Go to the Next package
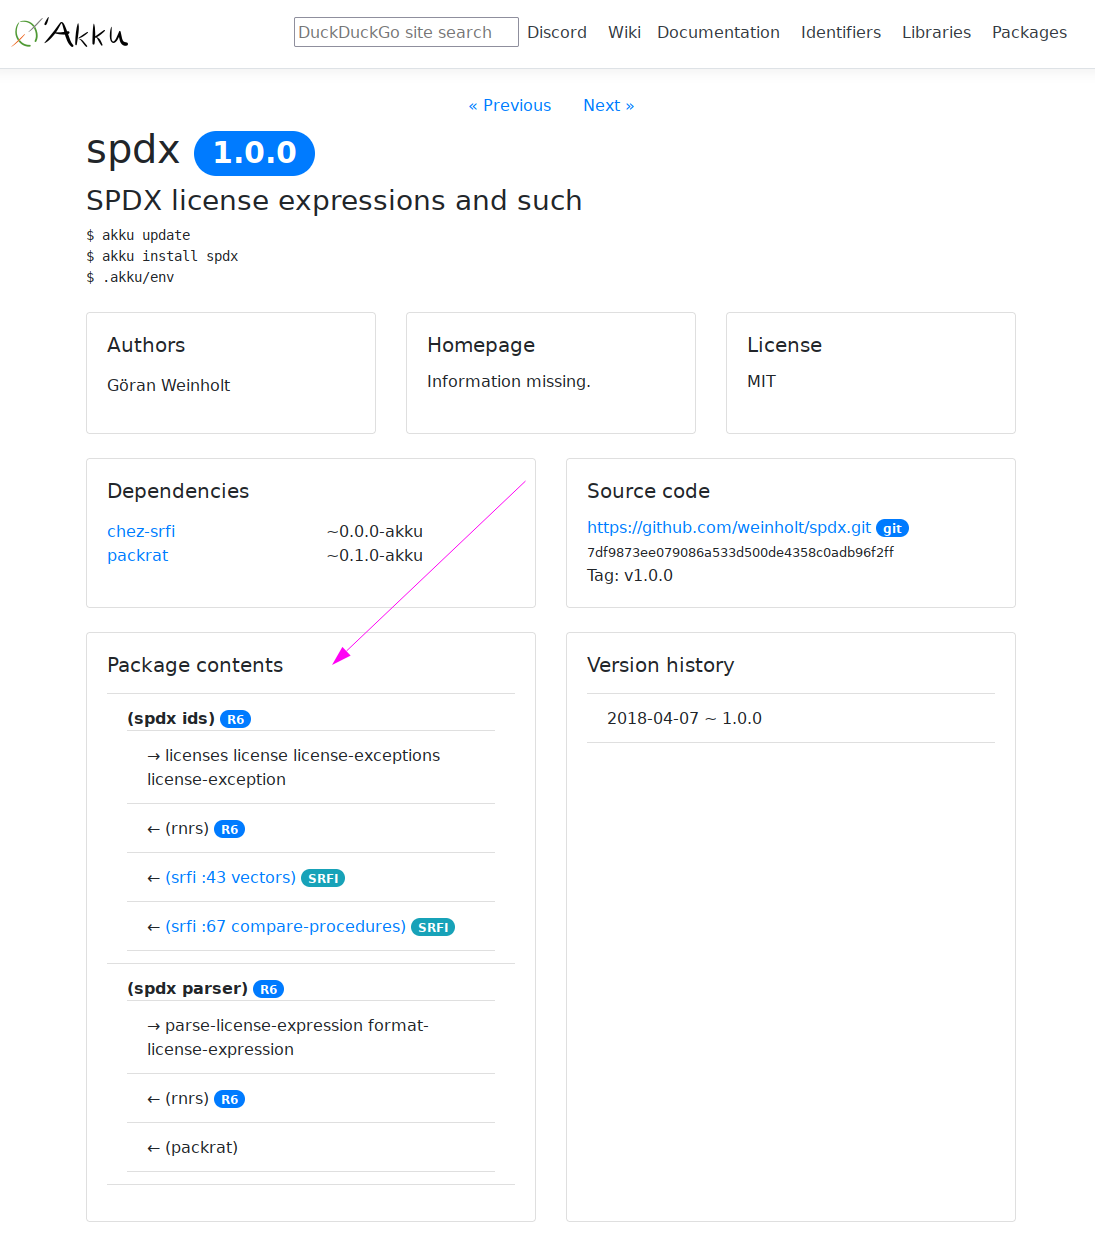 (608, 105)
